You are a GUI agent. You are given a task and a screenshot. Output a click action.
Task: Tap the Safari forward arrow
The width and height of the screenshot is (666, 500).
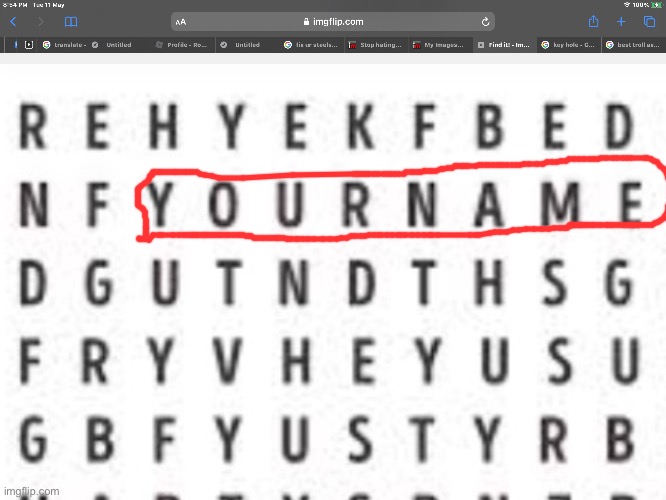point(41,21)
